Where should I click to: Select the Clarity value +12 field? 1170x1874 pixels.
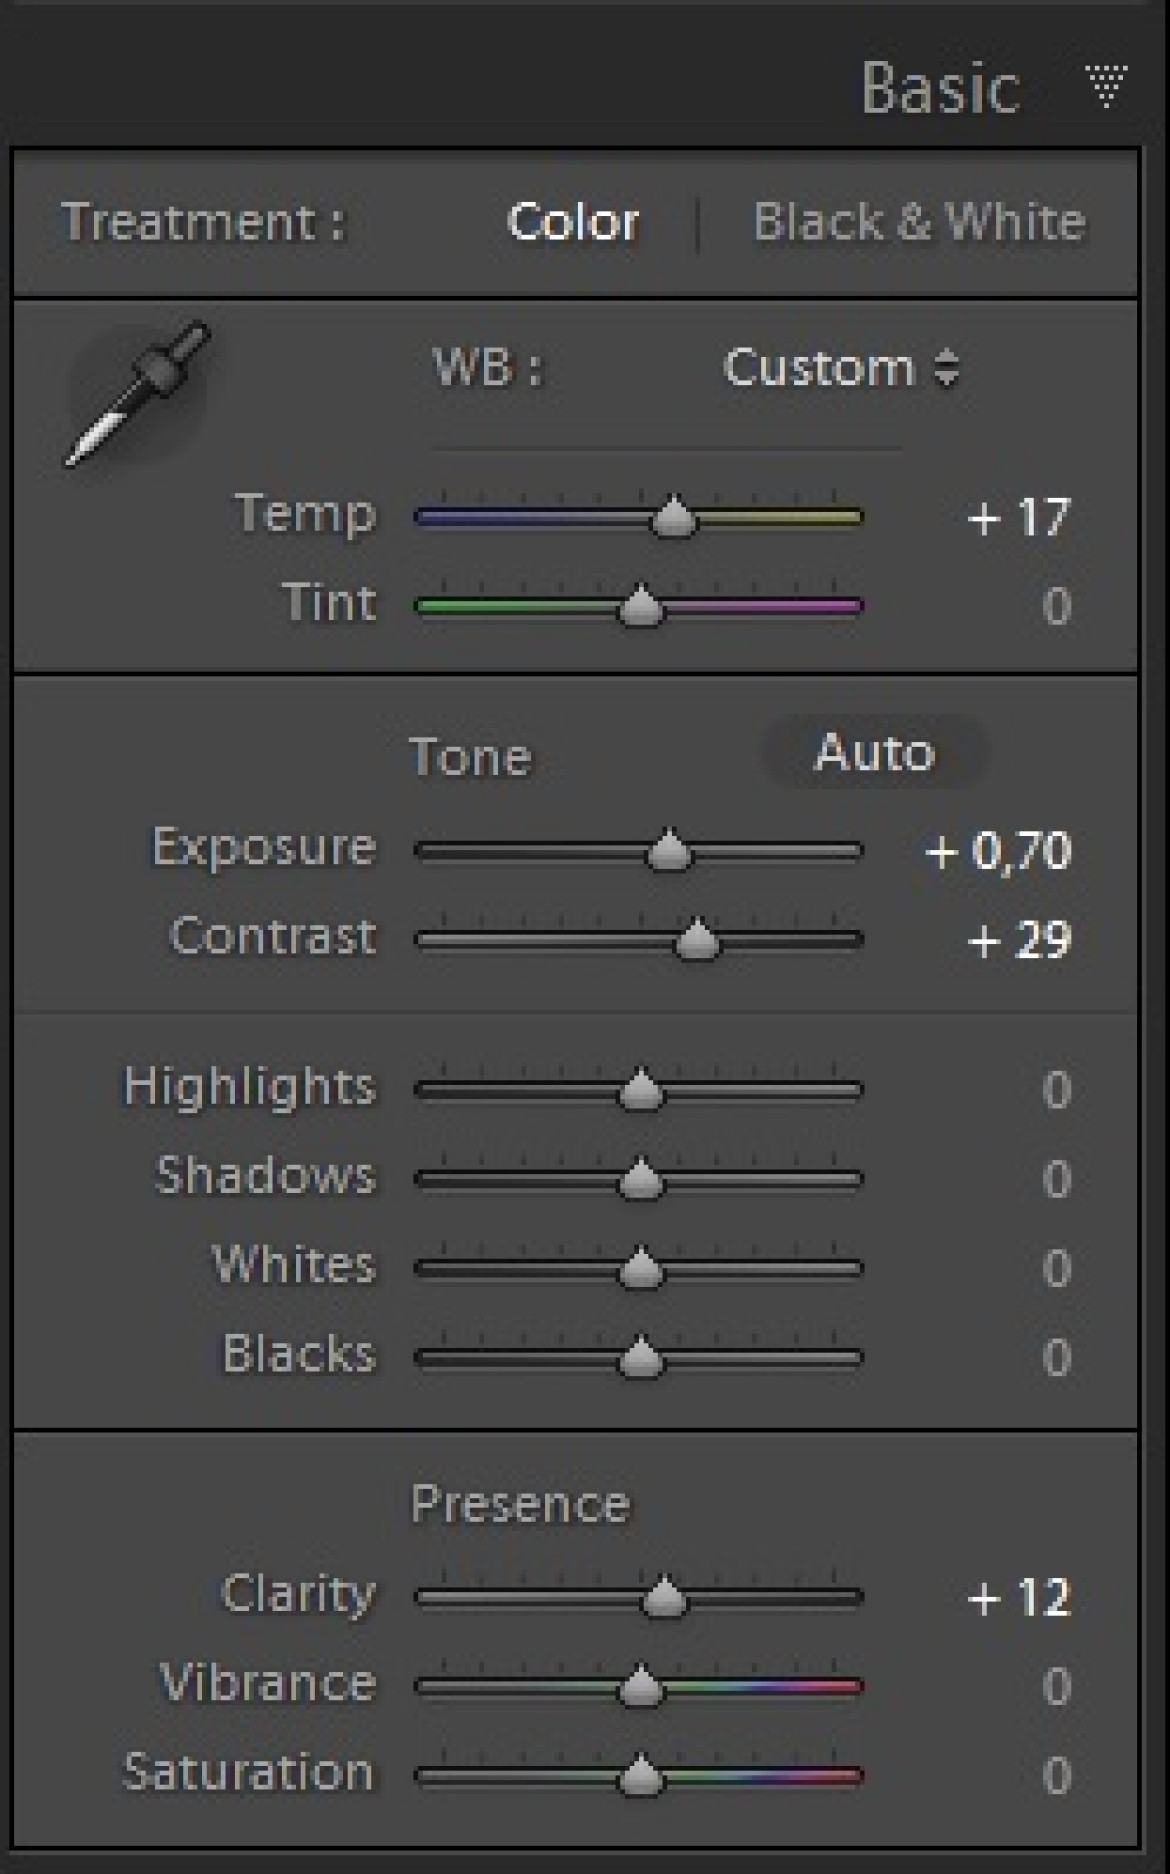pyautogui.click(x=1019, y=1597)
